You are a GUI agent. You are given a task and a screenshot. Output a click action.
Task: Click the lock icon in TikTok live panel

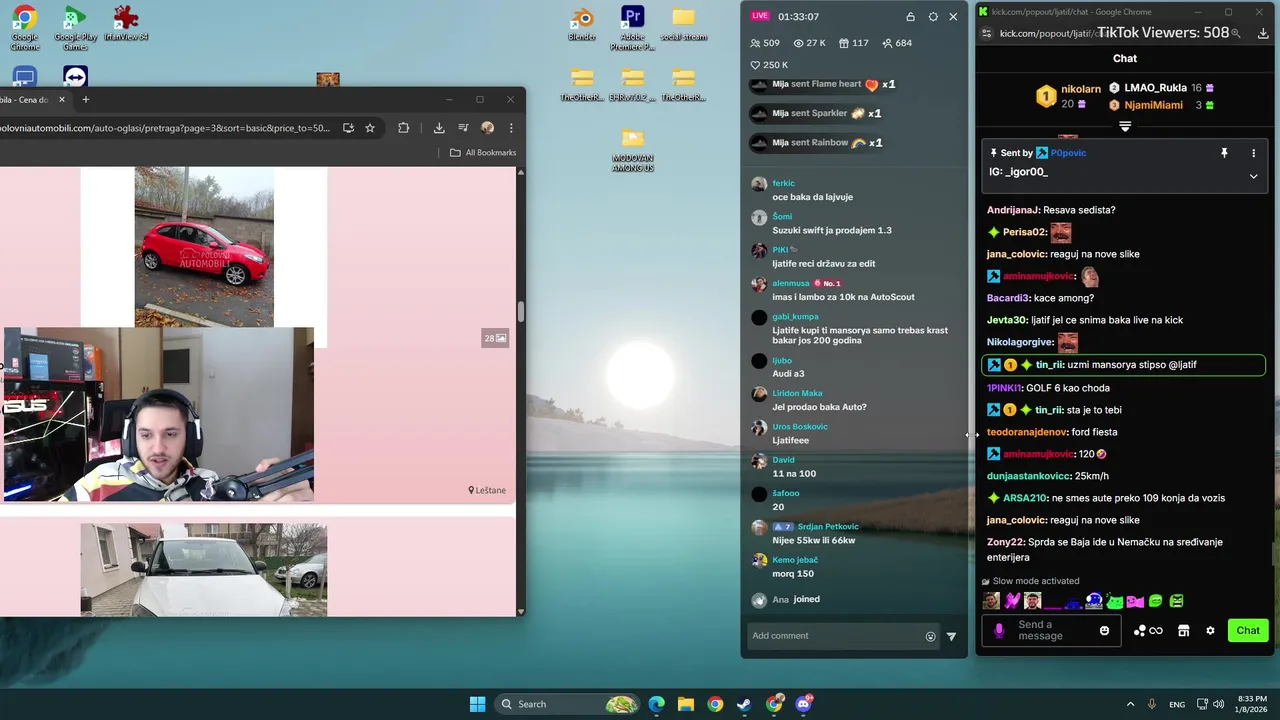910,17
